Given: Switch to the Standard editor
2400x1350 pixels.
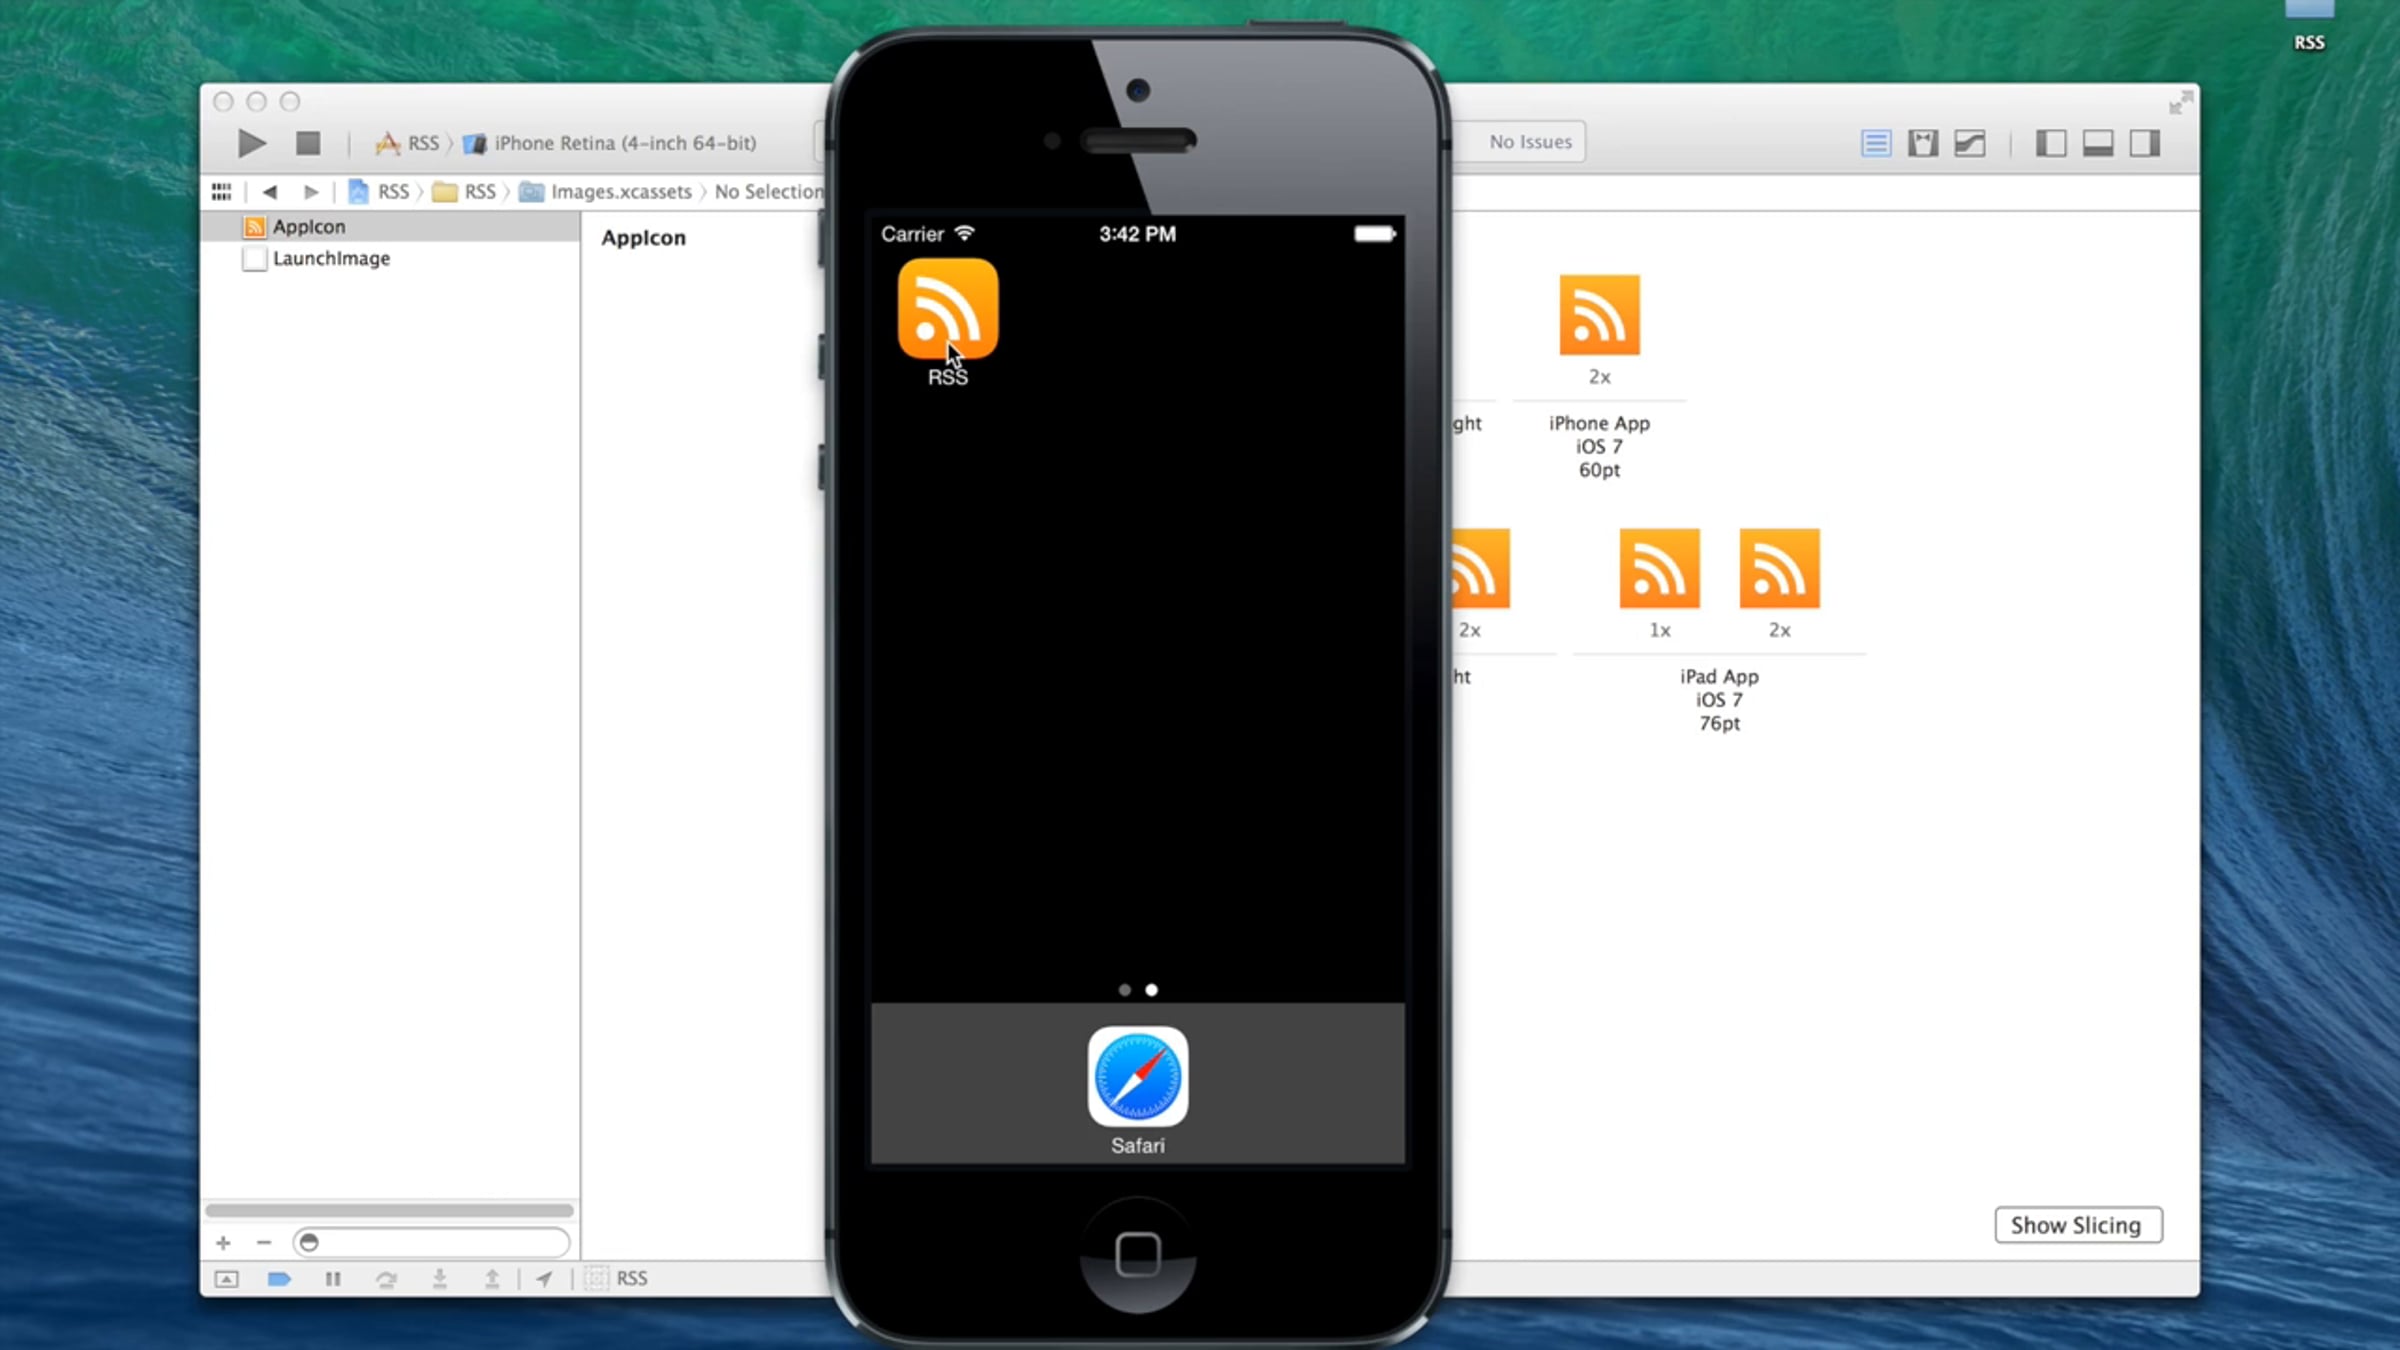Looking at the screenshot, I should 1876,143.
